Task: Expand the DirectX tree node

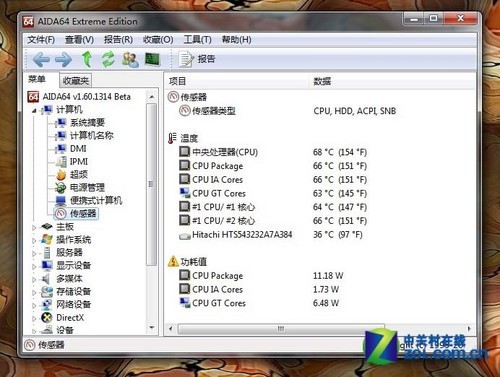Action: tap(34, 318)
